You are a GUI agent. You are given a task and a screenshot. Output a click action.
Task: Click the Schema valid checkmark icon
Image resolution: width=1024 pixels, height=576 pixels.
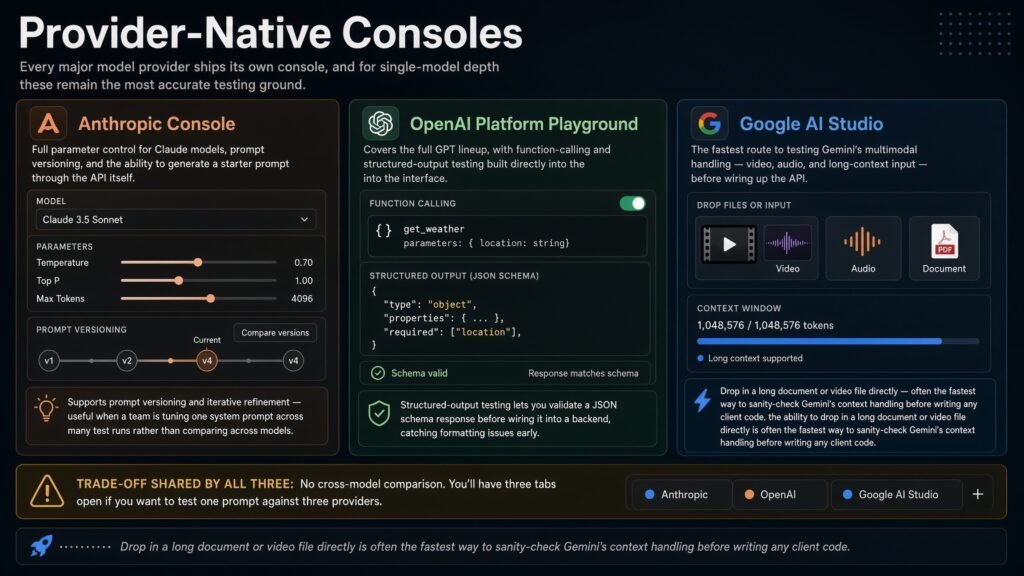(377, 373)
